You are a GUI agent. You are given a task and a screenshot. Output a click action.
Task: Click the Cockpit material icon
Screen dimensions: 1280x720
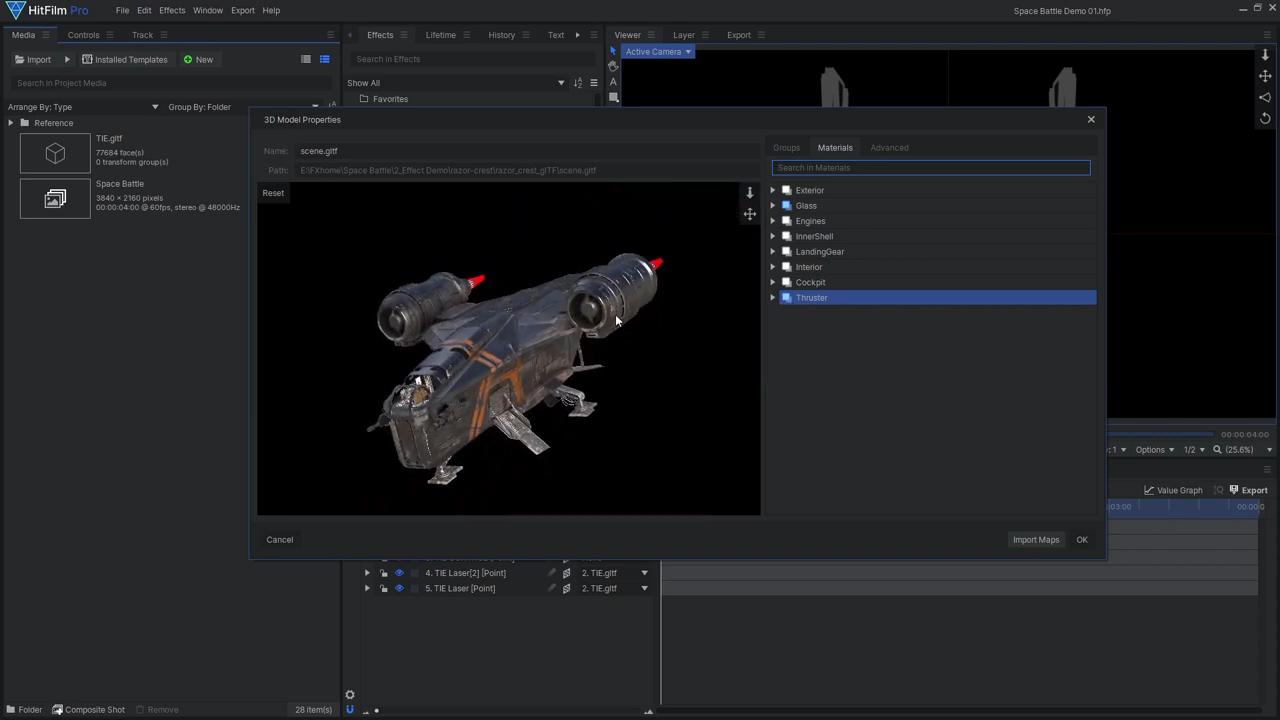[787, 282]
